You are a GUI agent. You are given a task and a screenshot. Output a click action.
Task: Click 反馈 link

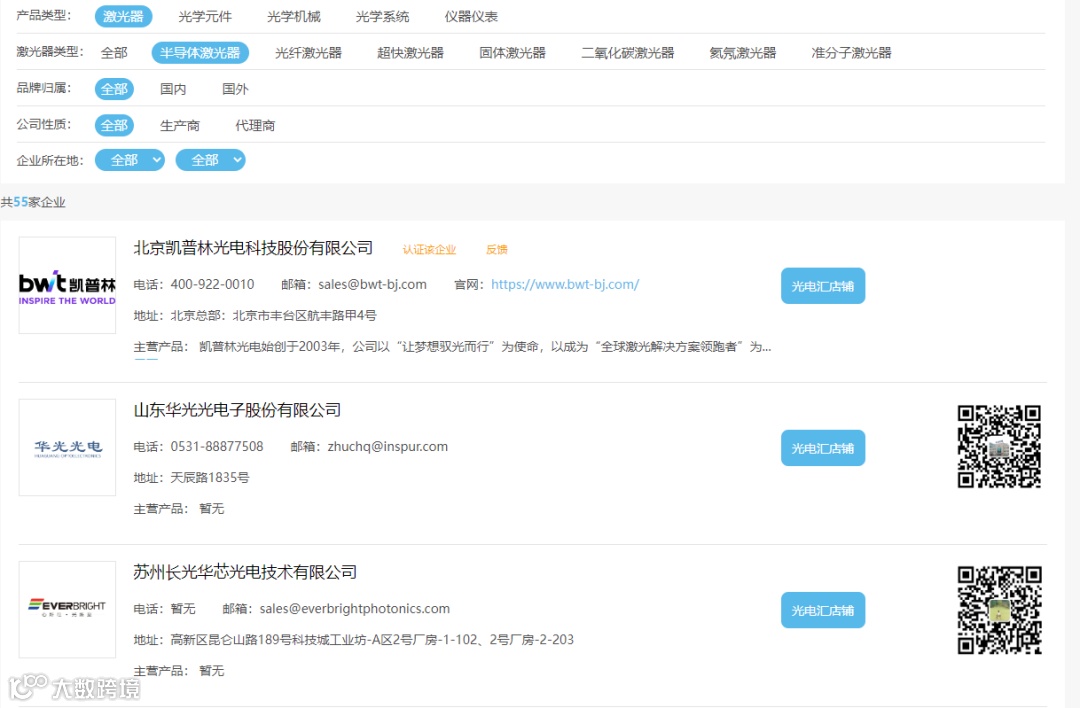497,249
